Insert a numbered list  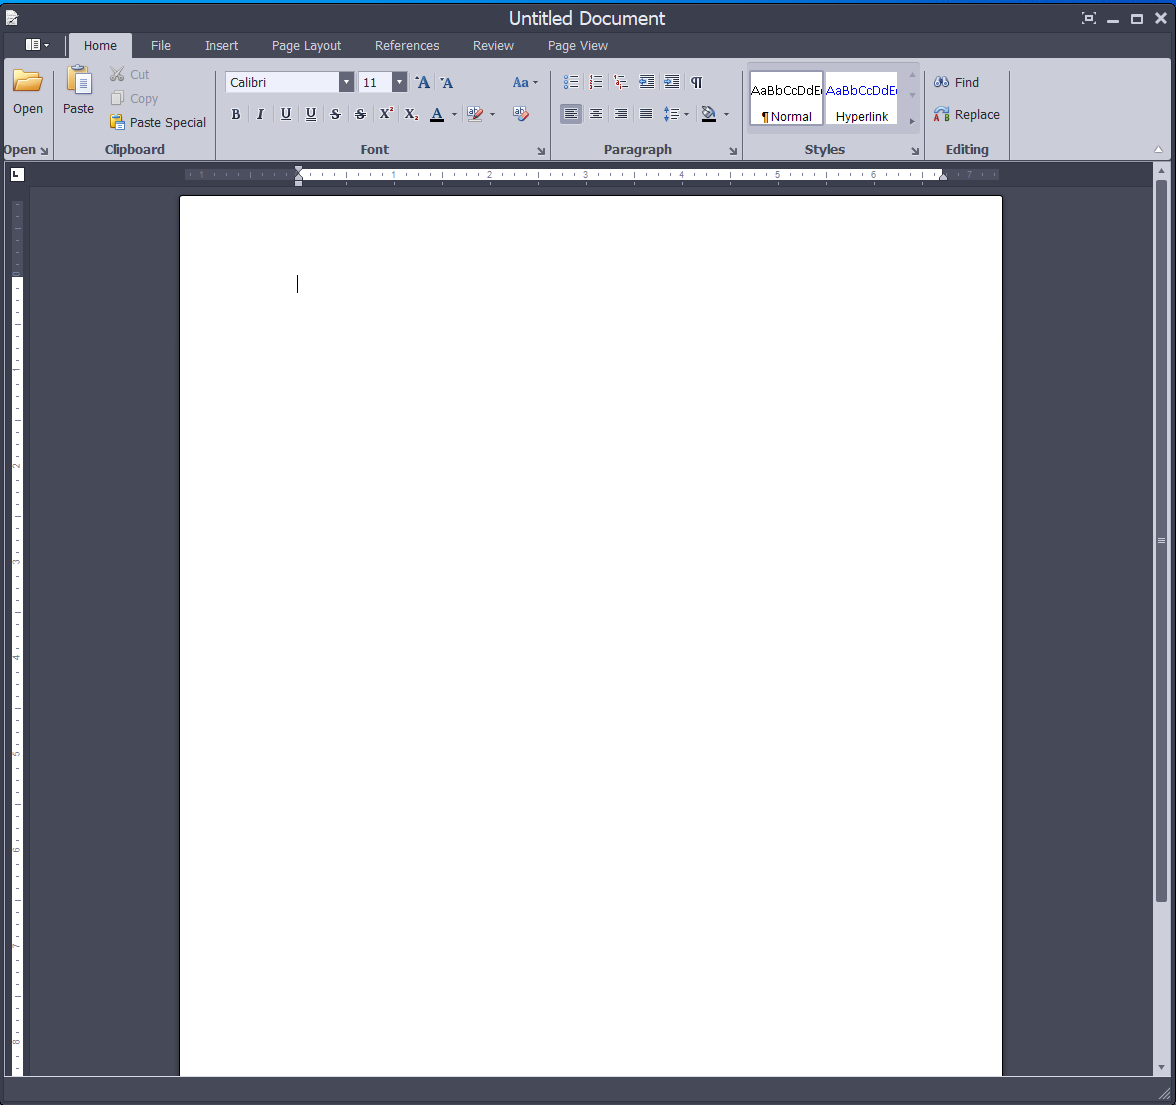point(596,82)
